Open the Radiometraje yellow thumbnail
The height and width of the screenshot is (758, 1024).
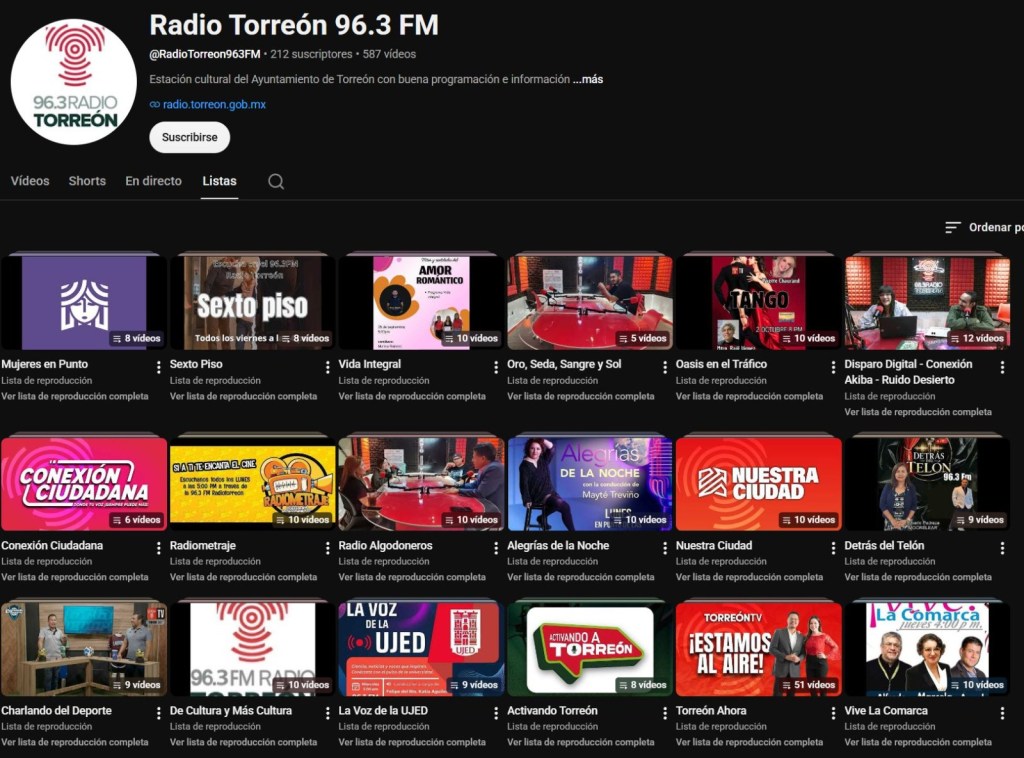pyautogui.click(x=252, y=484)
